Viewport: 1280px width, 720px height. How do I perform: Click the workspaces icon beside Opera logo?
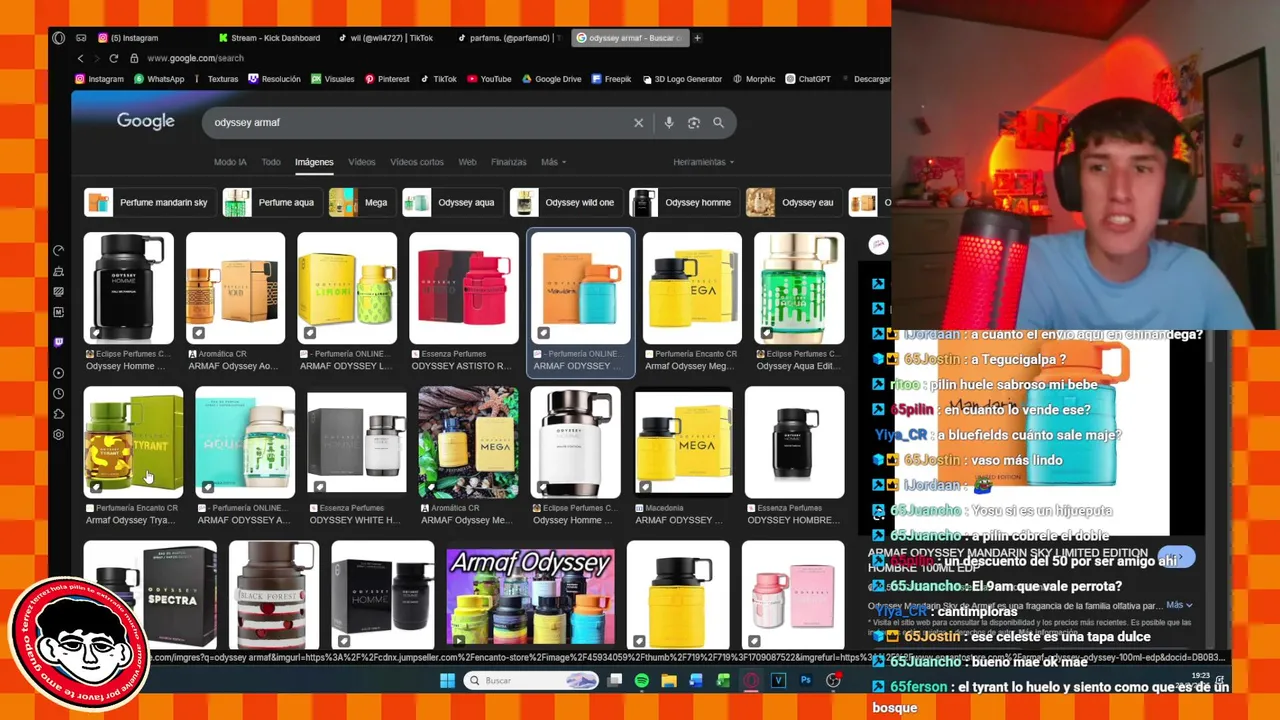(81, 38)
